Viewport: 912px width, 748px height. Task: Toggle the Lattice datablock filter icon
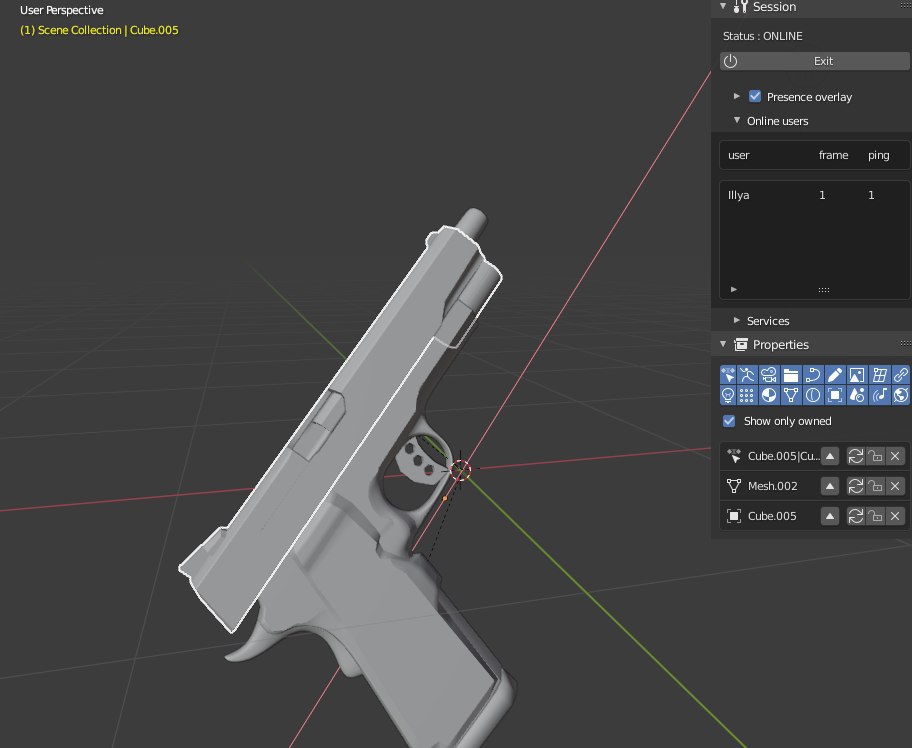point(879,375)
